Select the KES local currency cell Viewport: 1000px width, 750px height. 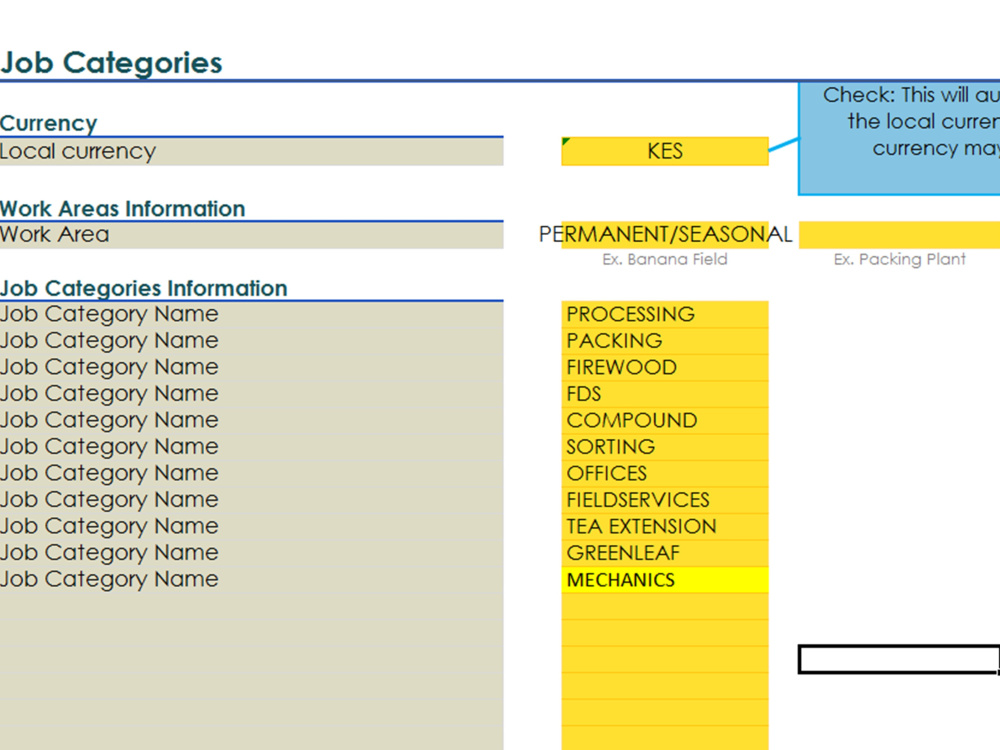tap(665, 151)
